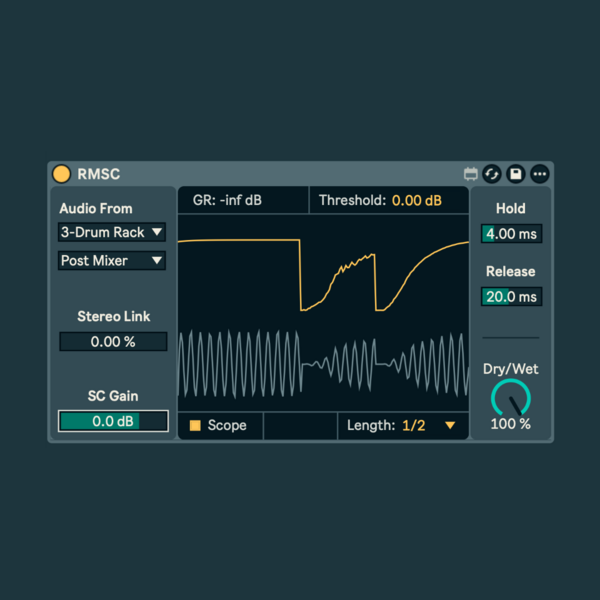Viewport: 600px width, 600px height.
Task: Click the Hold 4.00 ms field
Action: click(x=511, y=233)
